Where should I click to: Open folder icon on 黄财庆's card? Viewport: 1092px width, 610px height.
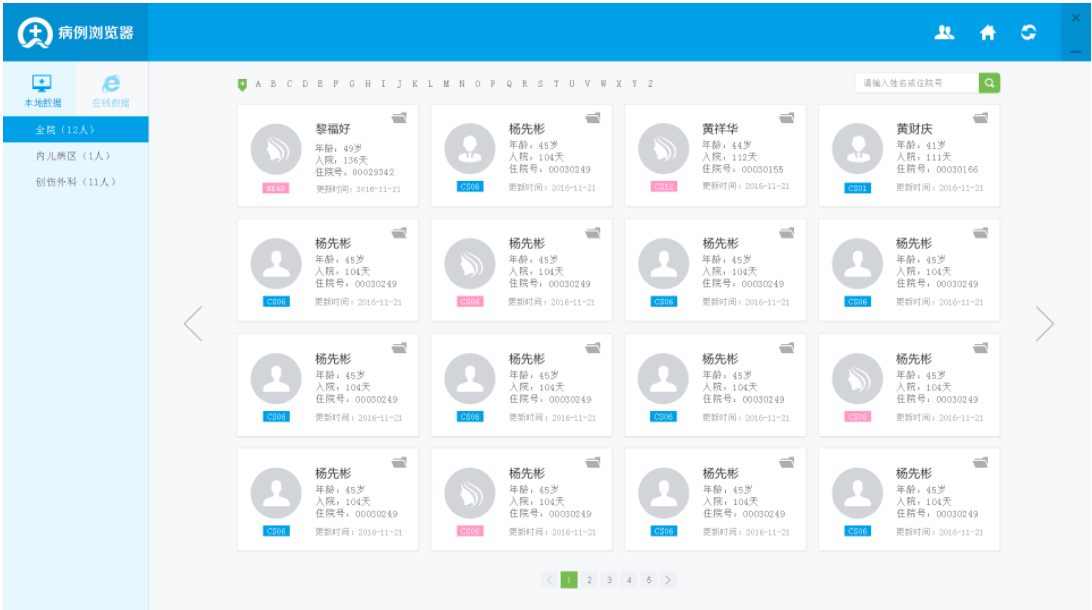click(981, 118)
